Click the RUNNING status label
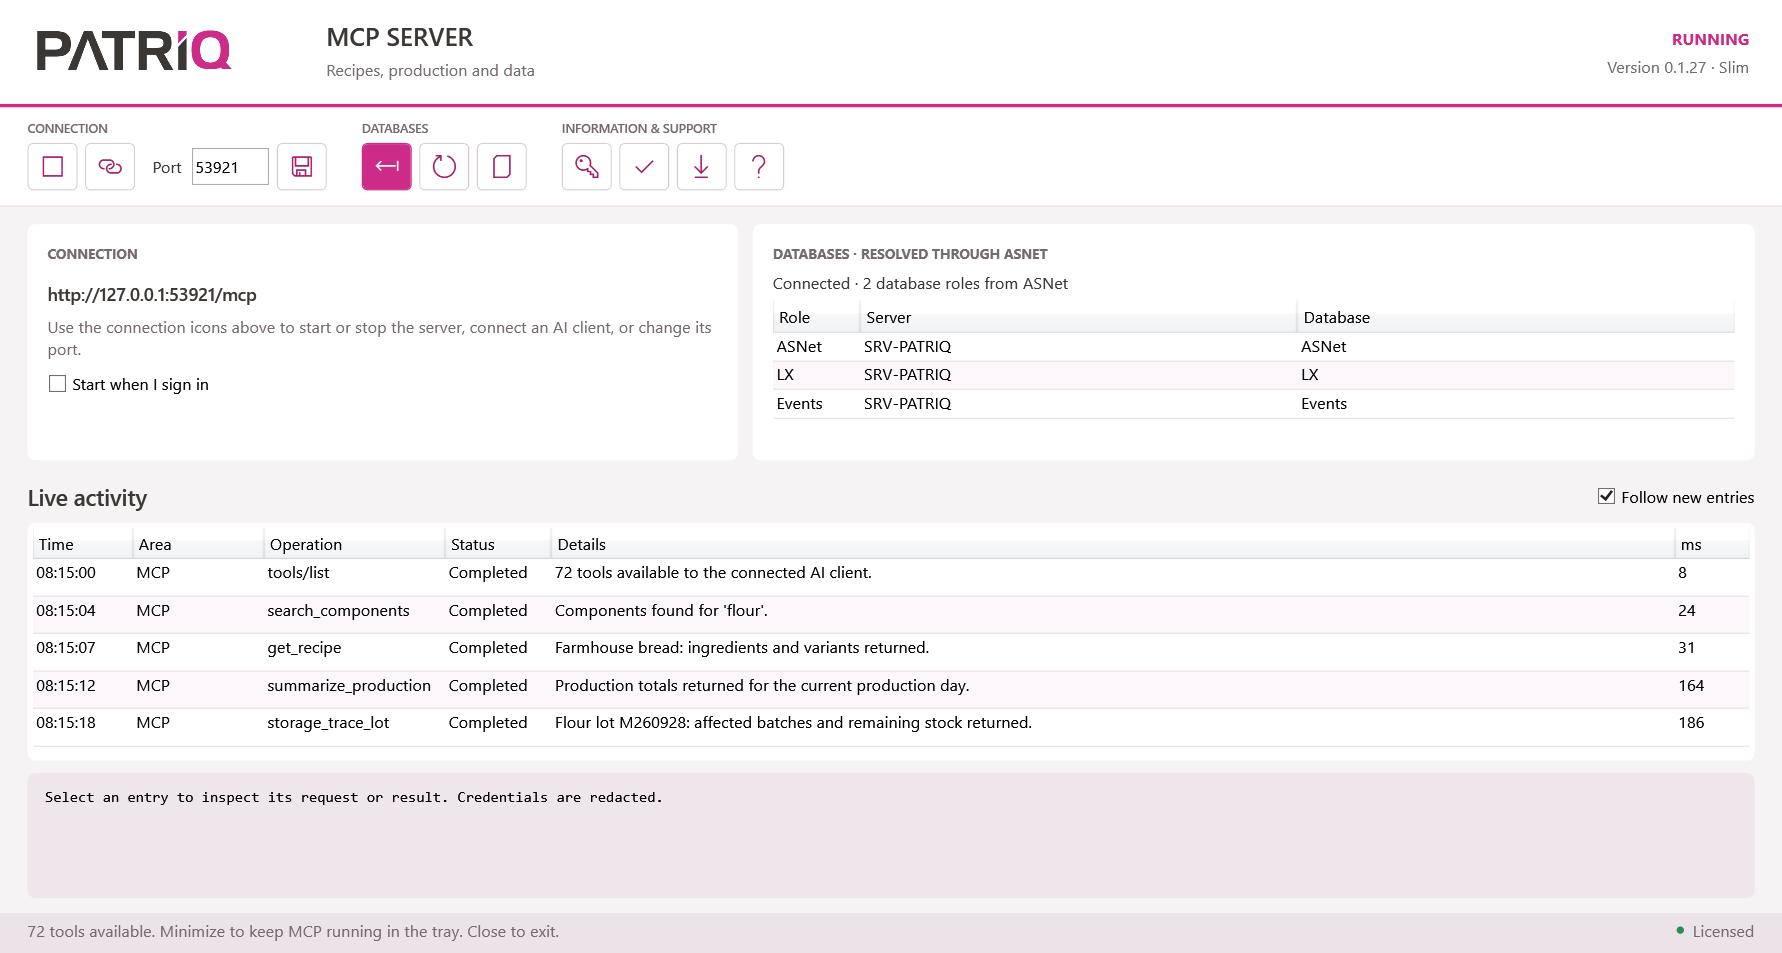 tap(1710, 40)
